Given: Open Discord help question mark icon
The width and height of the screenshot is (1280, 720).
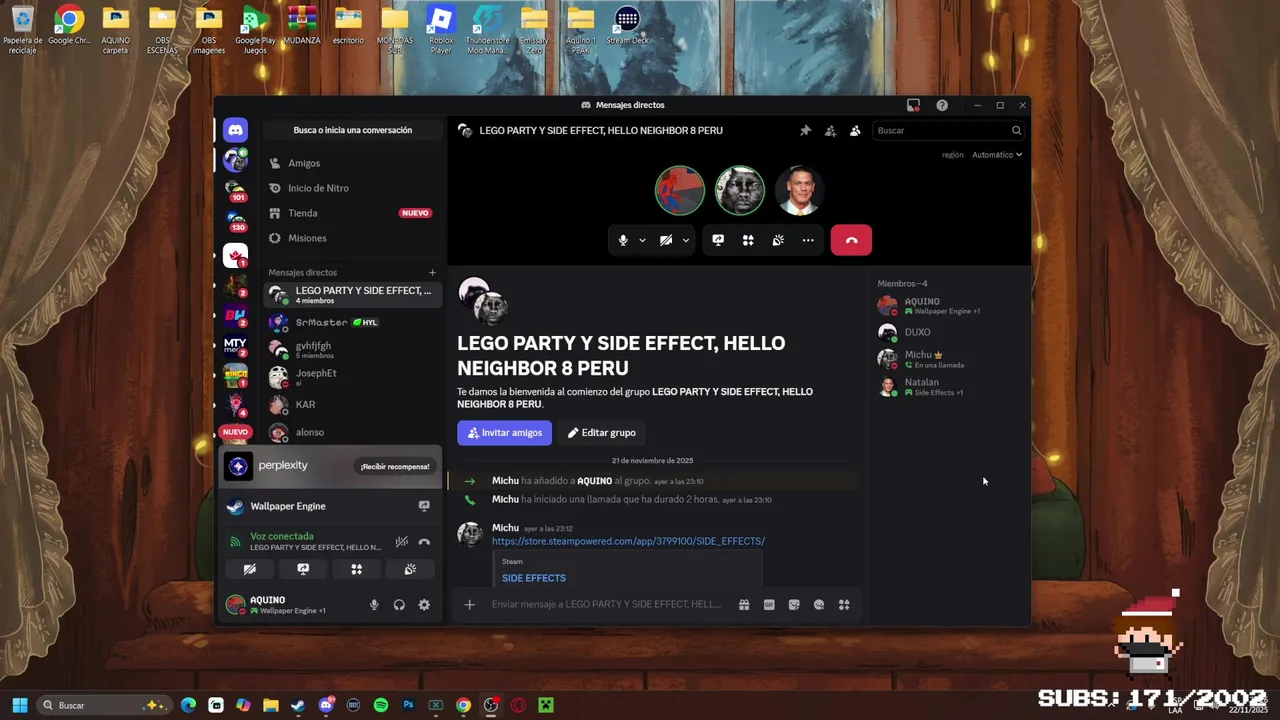Looking at the screenshot, I should point(942,105).
